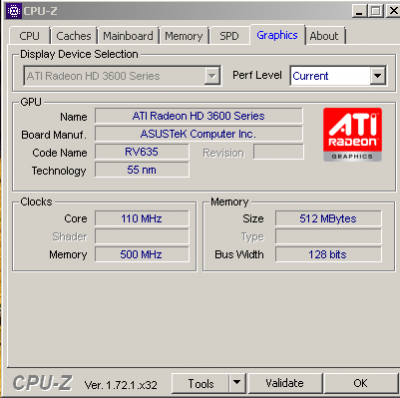The width and height of the screenshot is (400, 398).
Task: Select the Graphics tab
Action: coord(277,35)
